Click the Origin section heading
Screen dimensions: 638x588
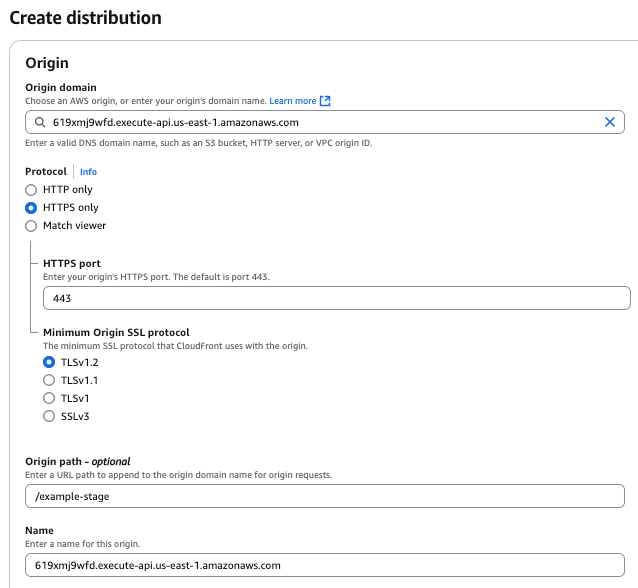(x=47, y=63)
